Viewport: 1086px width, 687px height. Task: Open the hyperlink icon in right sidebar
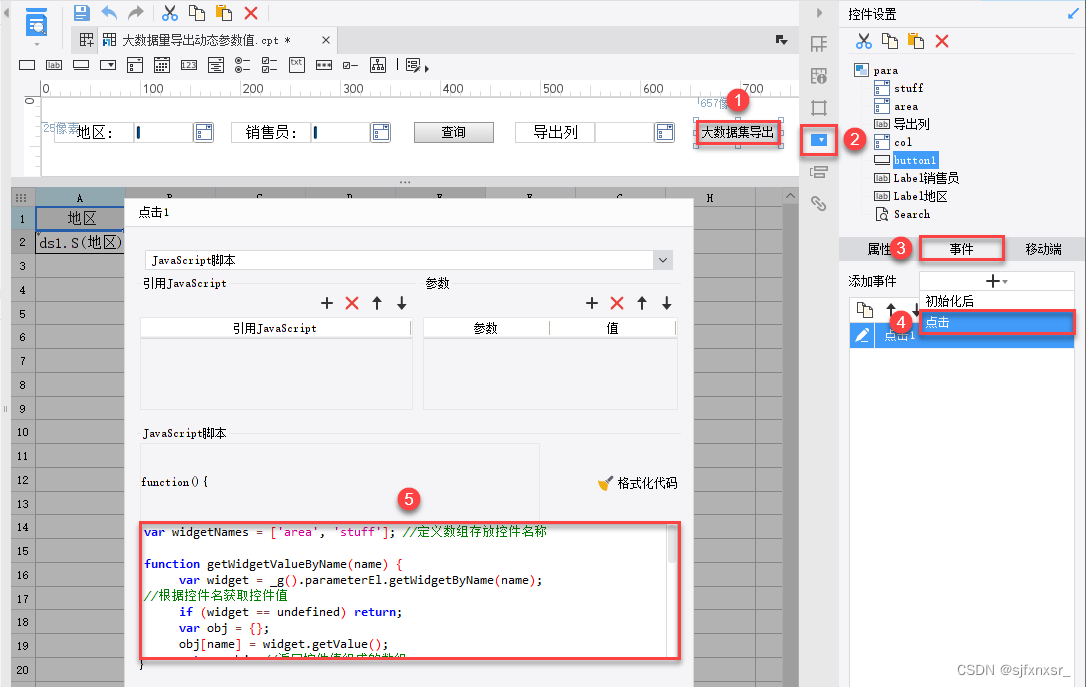819,203
